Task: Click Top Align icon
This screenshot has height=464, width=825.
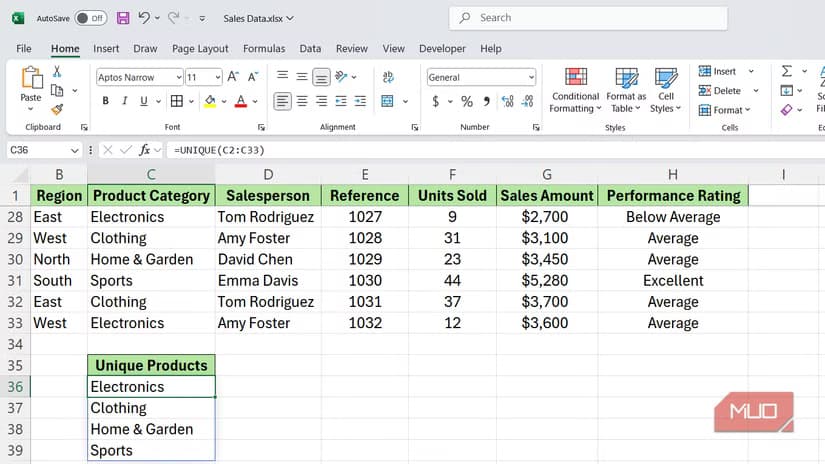Action: [x=283, y=76]
